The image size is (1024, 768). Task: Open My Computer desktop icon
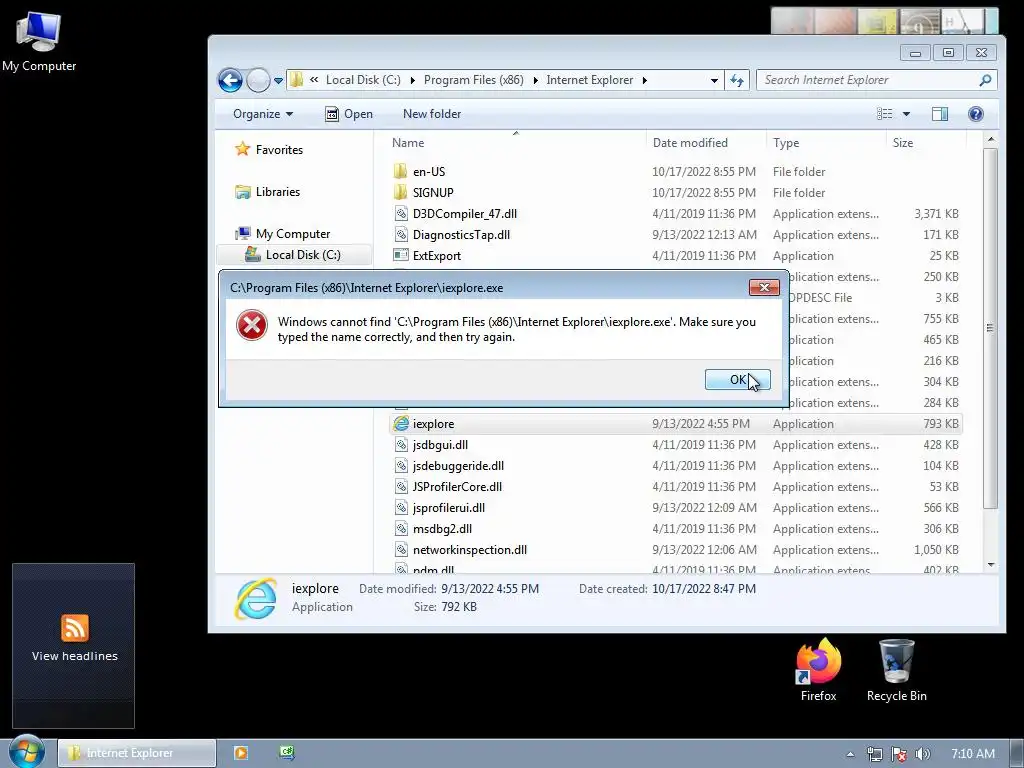(39, 42)
